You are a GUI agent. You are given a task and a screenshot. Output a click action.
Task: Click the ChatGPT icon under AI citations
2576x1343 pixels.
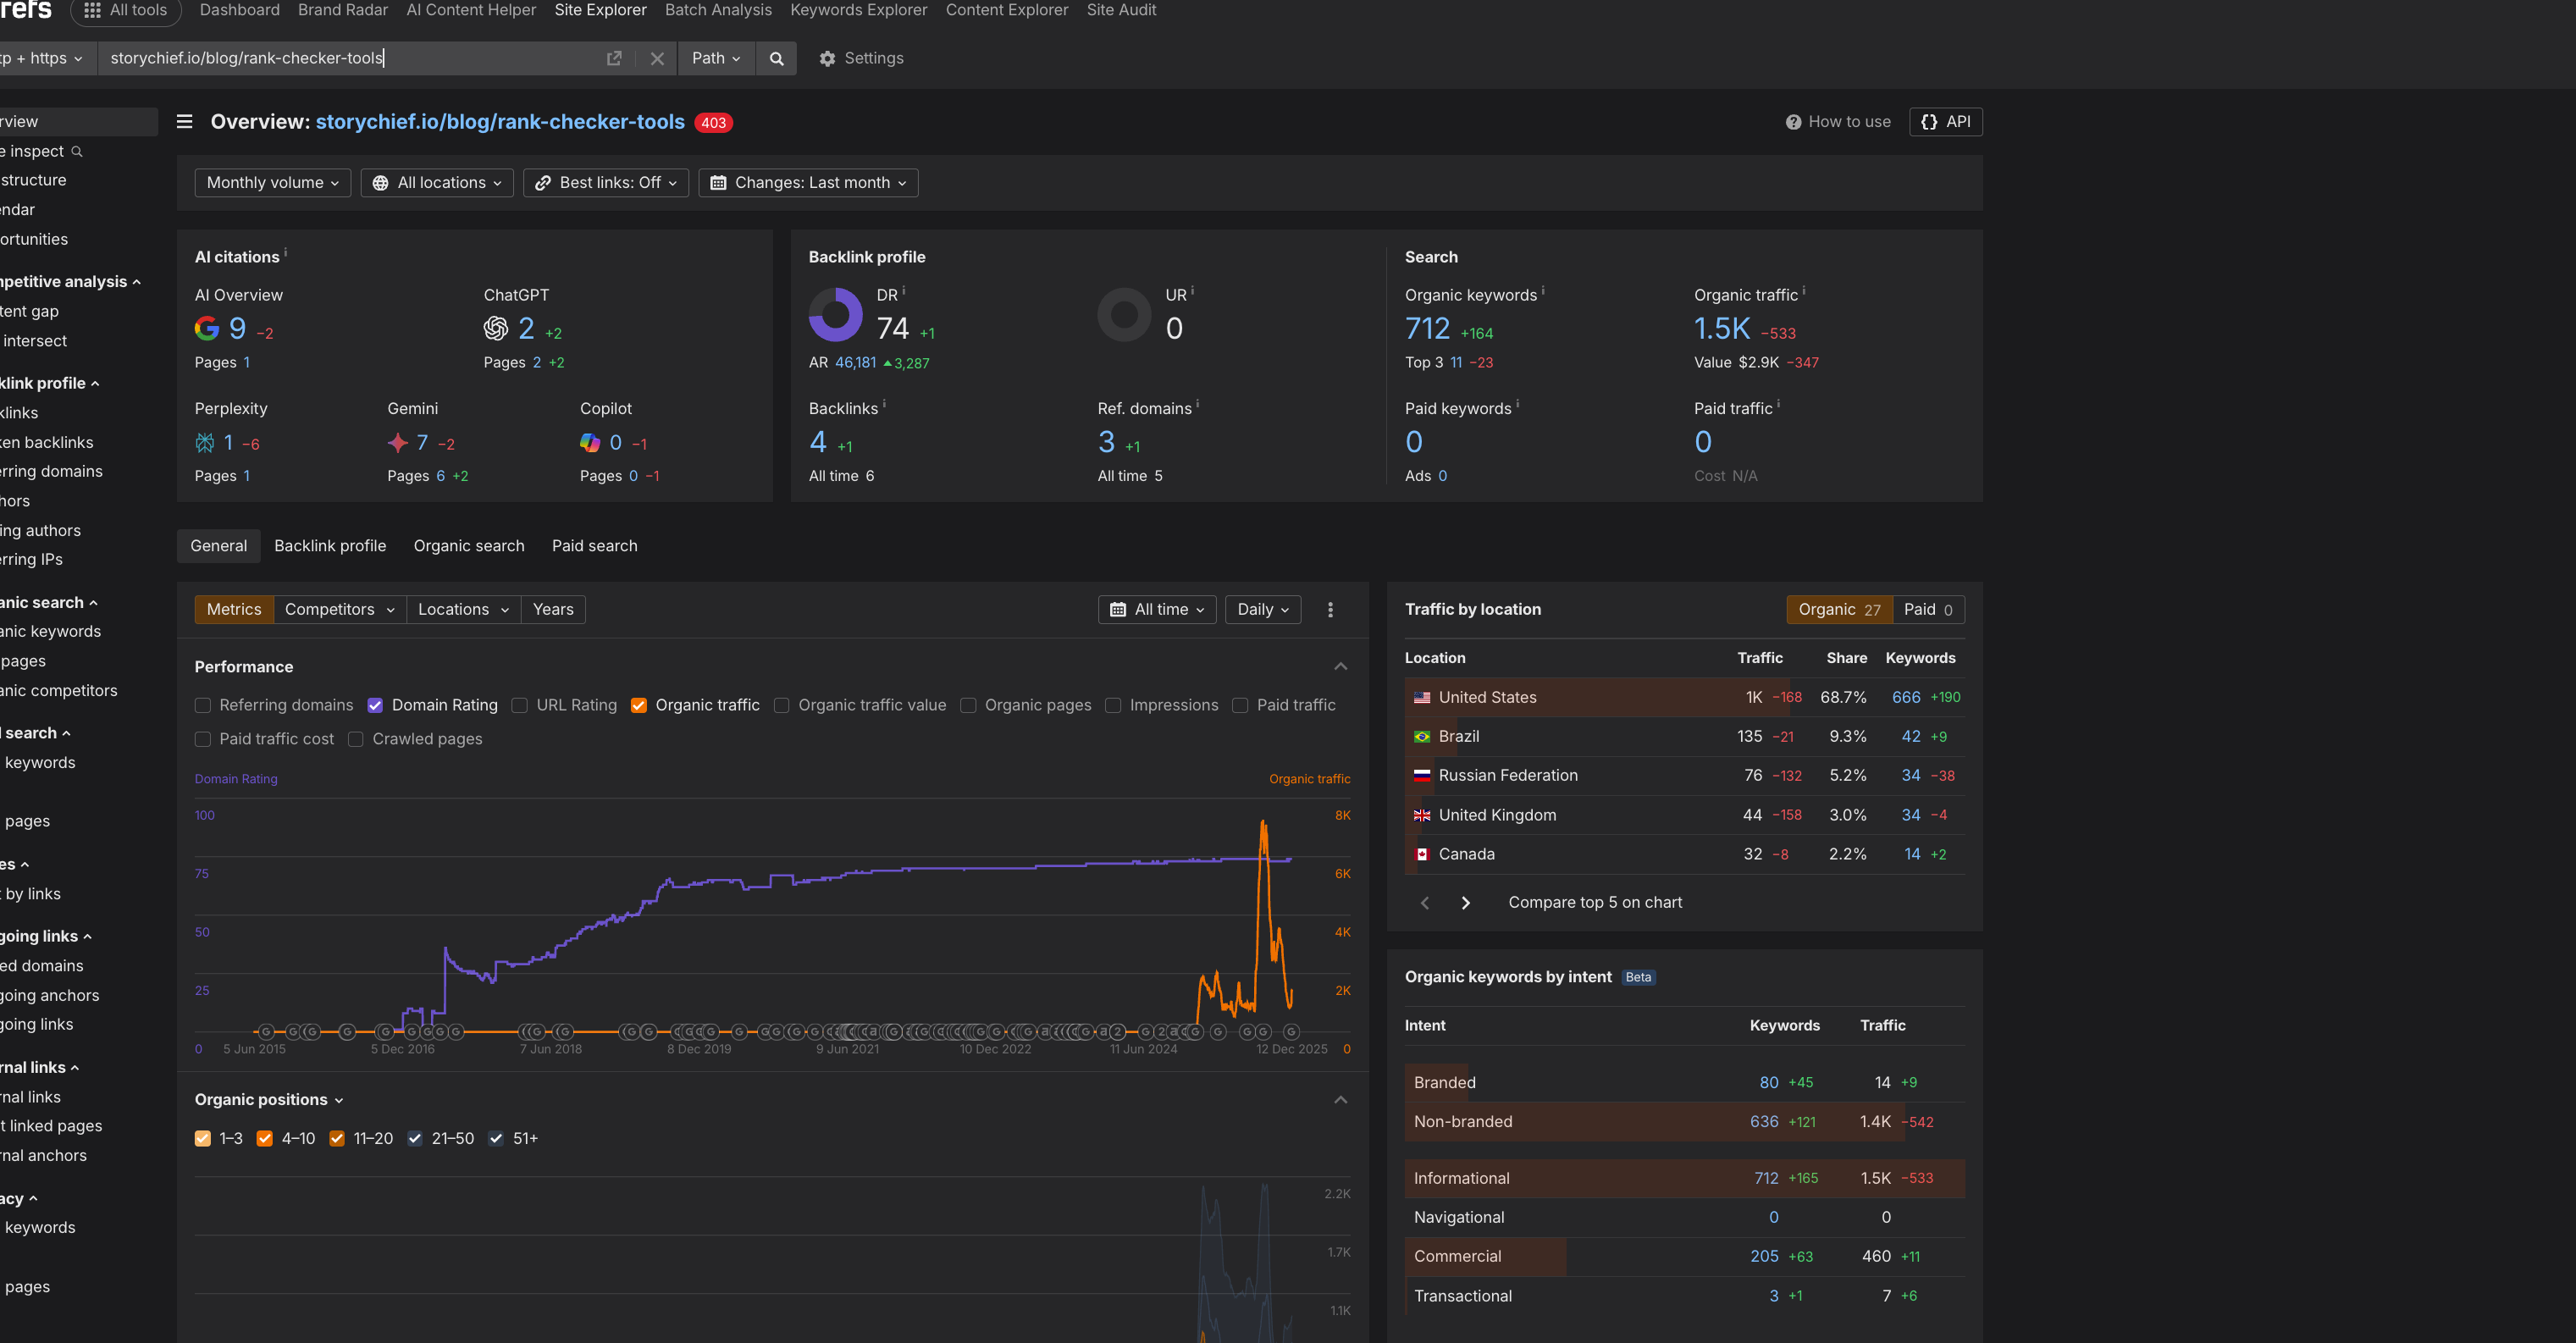496,328
